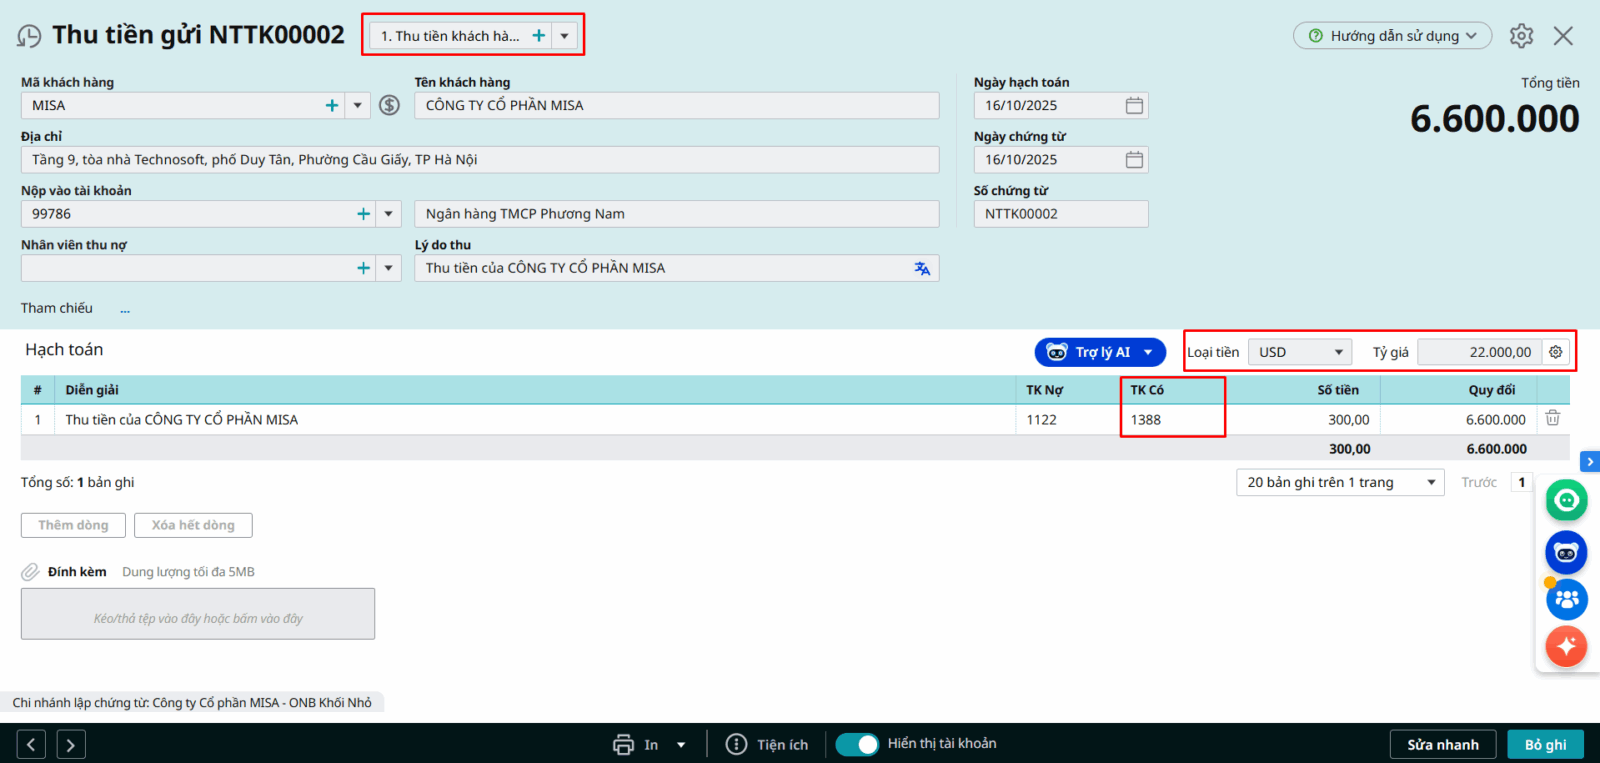Screen dimensions: 1600x763
Task: Open calendar for Ngày chứng từ
Action: (1134, 160)
